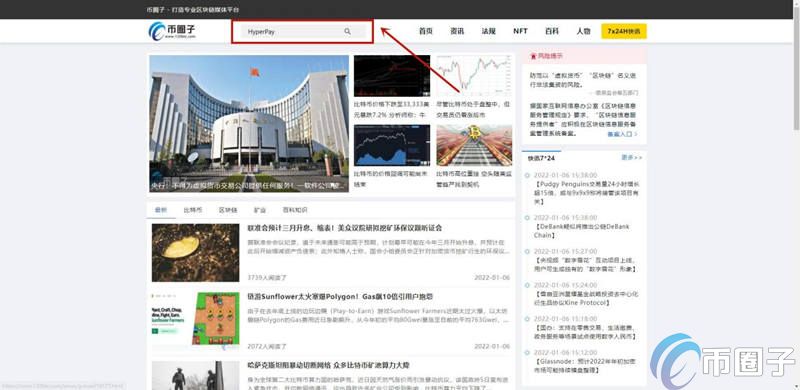Open the NFT navigation item
The image size is (800, 390).
(520, 31)
